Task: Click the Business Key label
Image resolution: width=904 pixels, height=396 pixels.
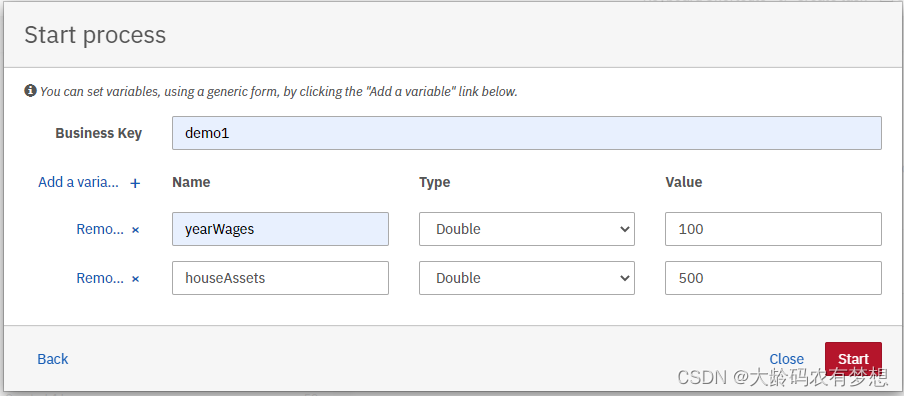Action: (99, 133)
